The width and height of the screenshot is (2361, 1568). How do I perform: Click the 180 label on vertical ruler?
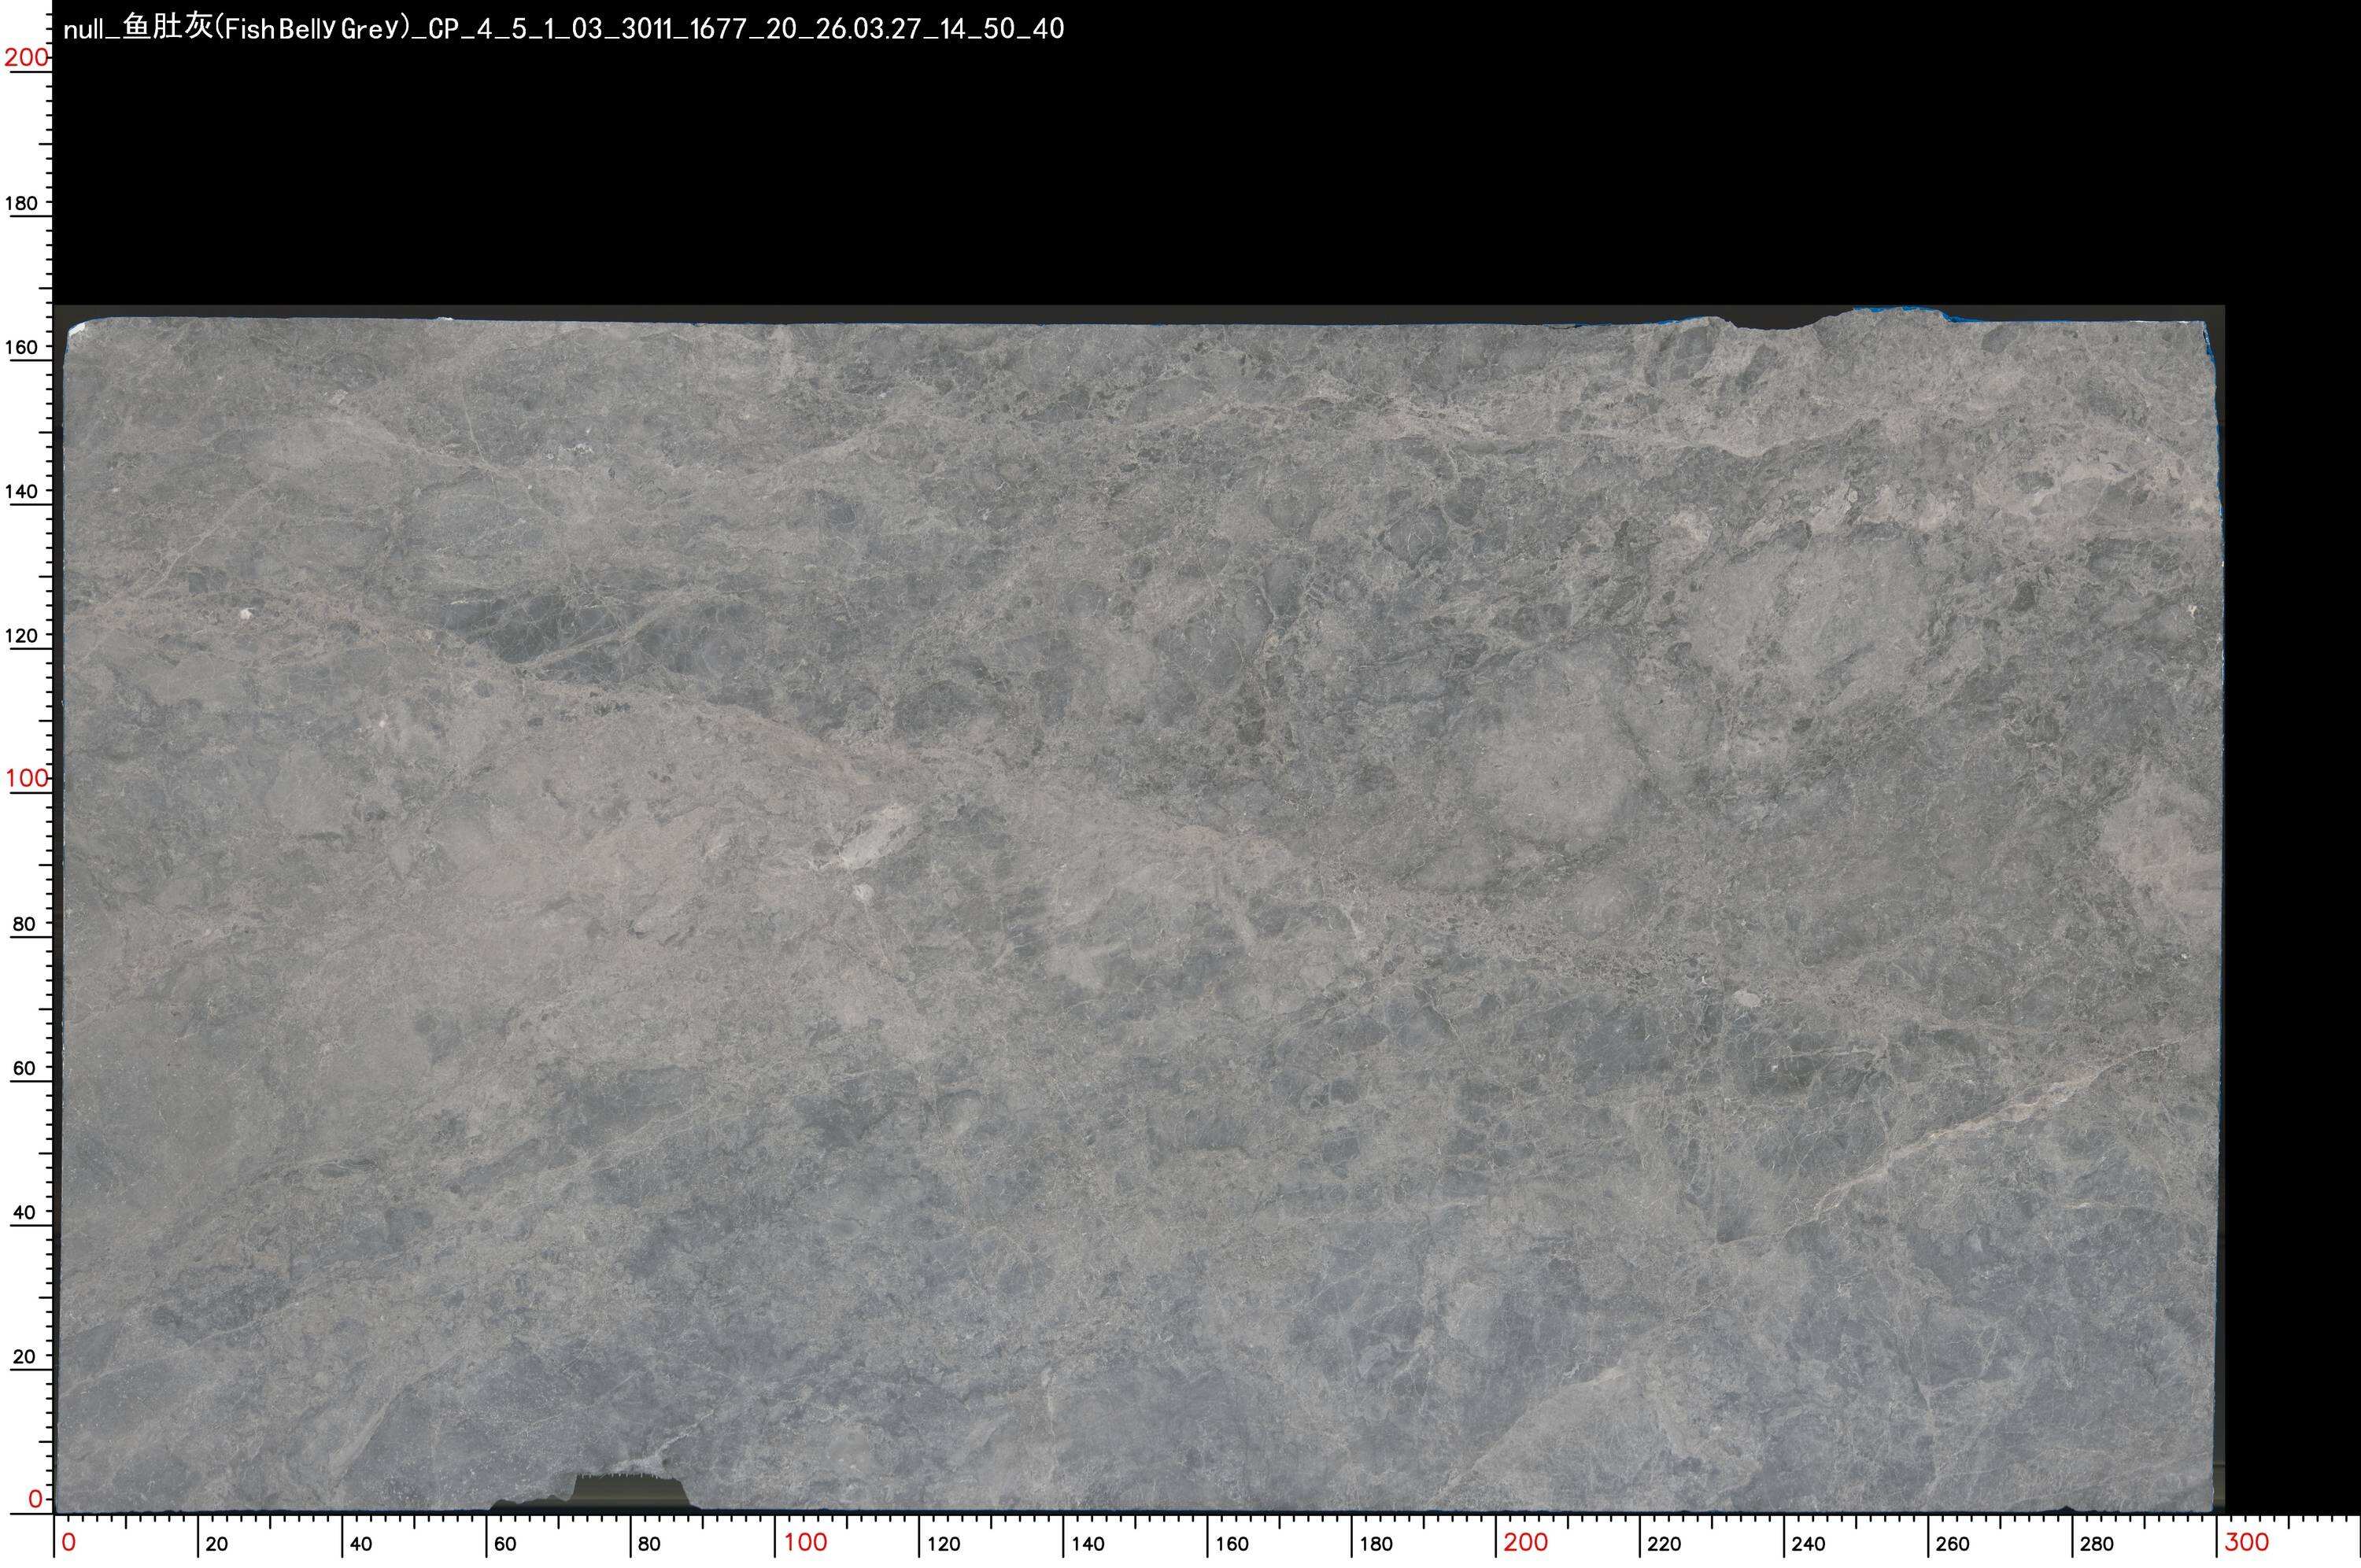22,203
